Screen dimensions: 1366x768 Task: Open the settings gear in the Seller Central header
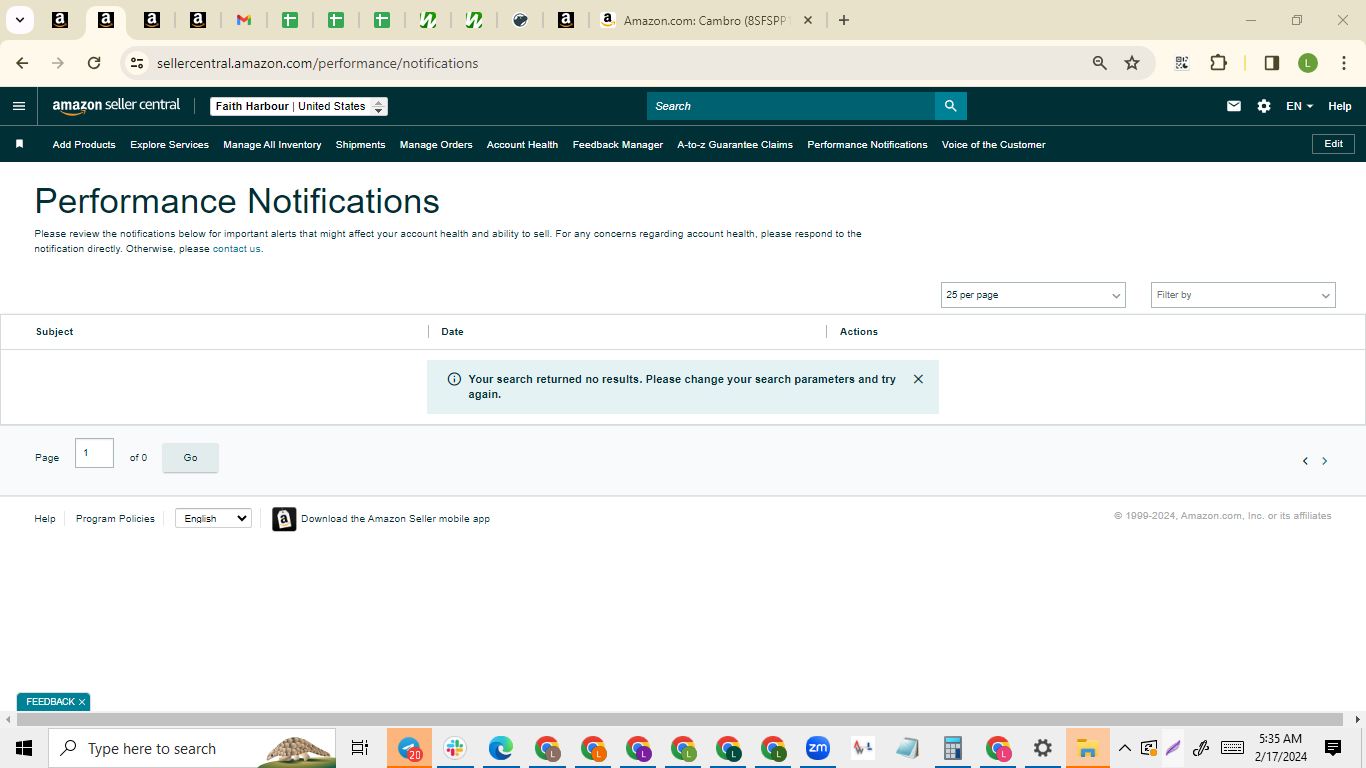(1264, 106)
